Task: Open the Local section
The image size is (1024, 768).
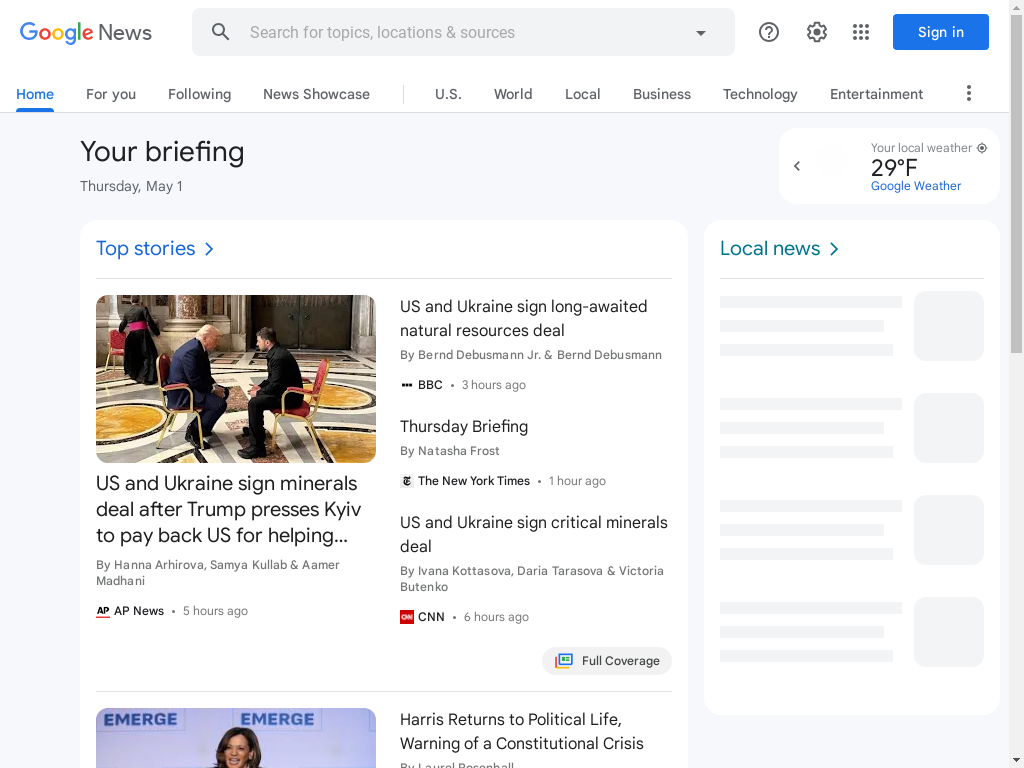Action: (583, 94)
